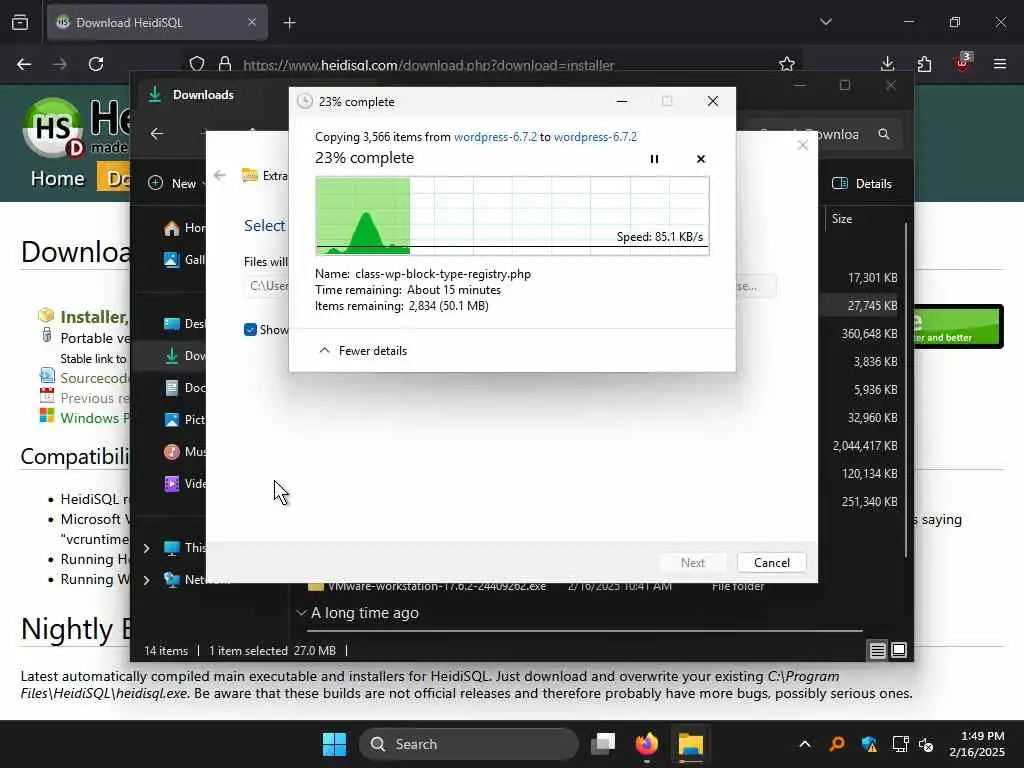Screen dimensions: 1024x768
Task: Click the copy speed progress graph
Action: pos(513,216)
